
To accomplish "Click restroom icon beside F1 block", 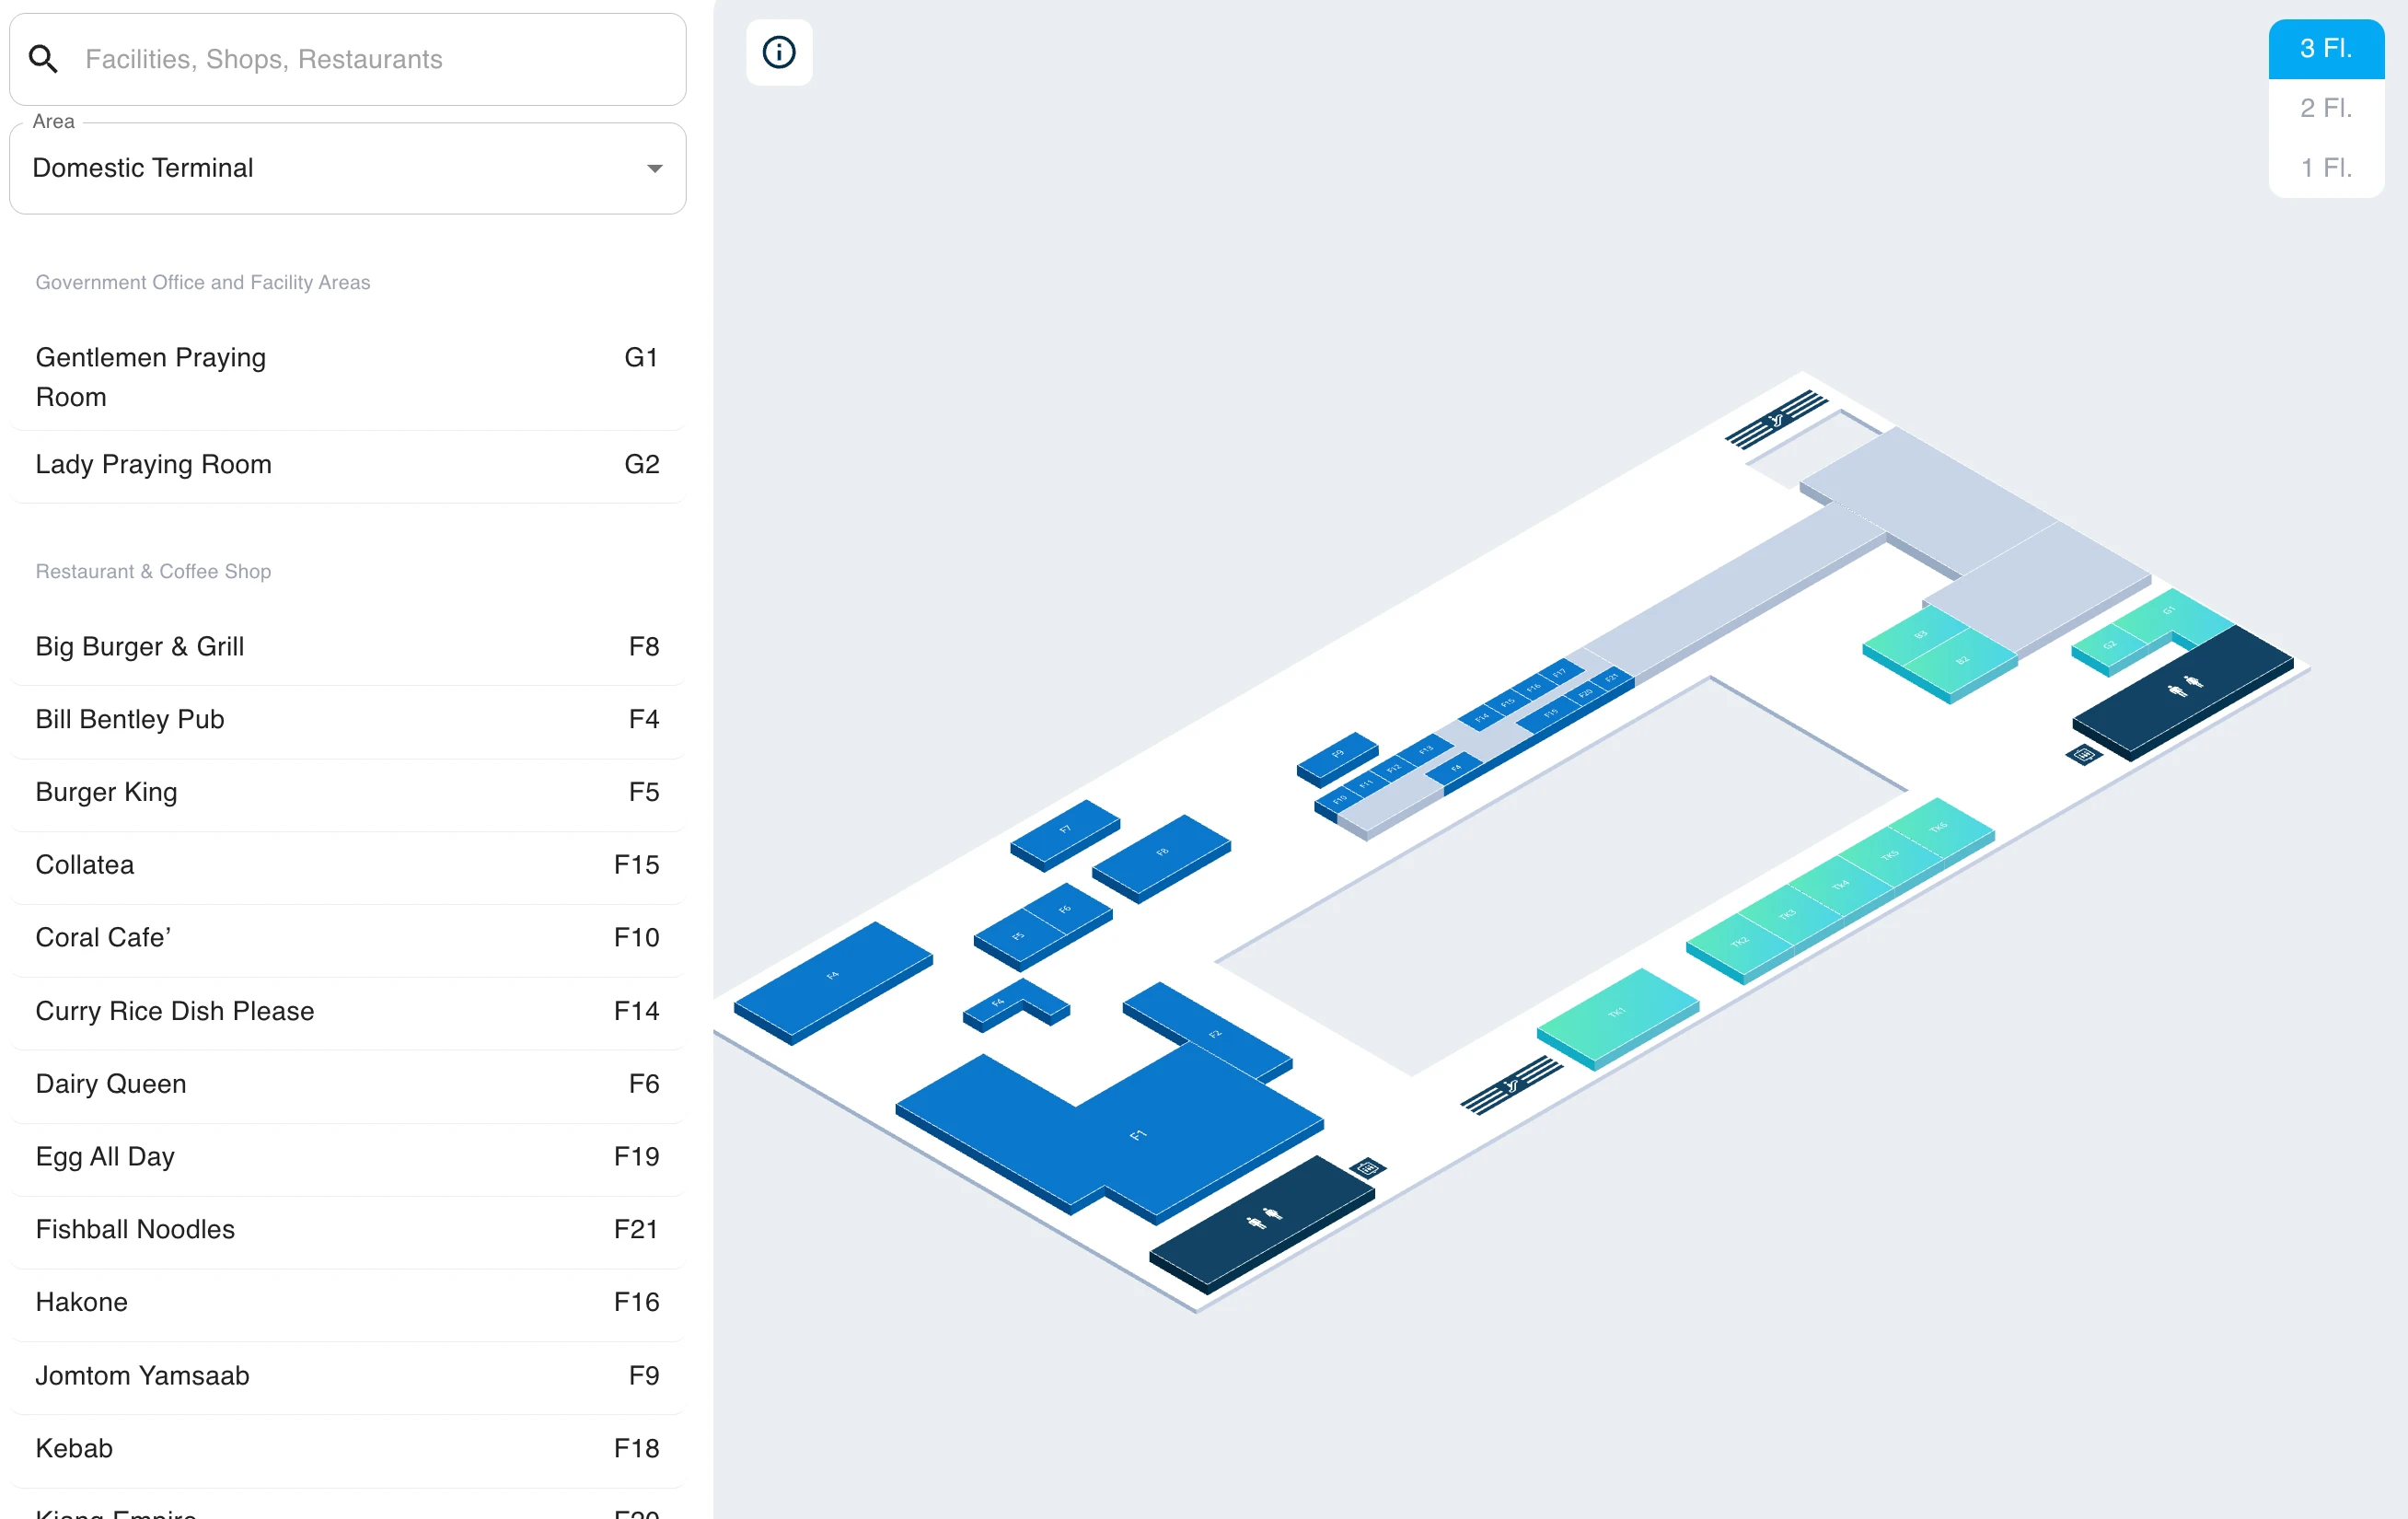I will pyautogui.click(x=1263, y=1218).
